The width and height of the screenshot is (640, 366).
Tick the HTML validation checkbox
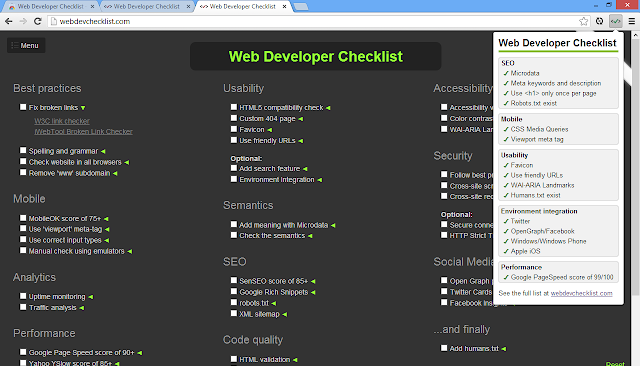click(x=233, y=359)
